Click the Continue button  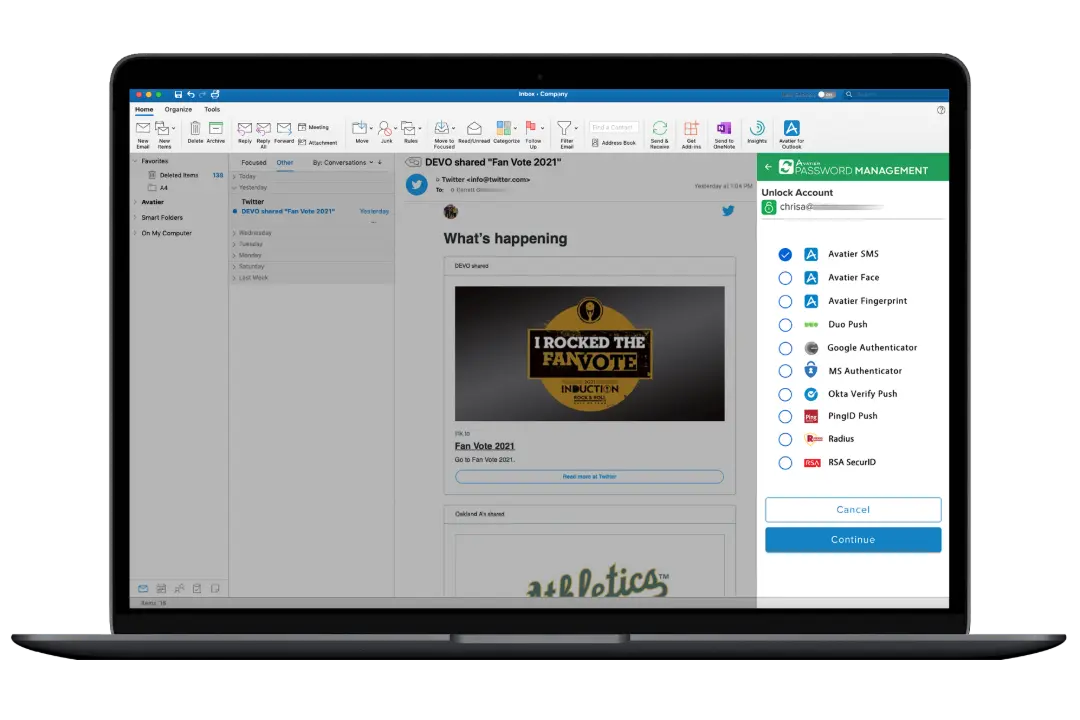(853, 539)
